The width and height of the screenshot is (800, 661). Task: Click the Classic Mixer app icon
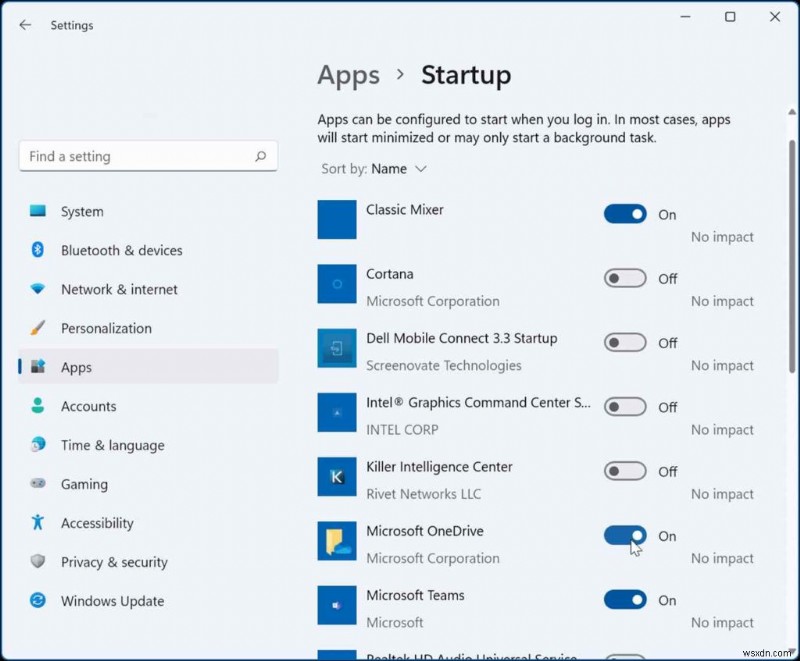[x=336, y=220]
